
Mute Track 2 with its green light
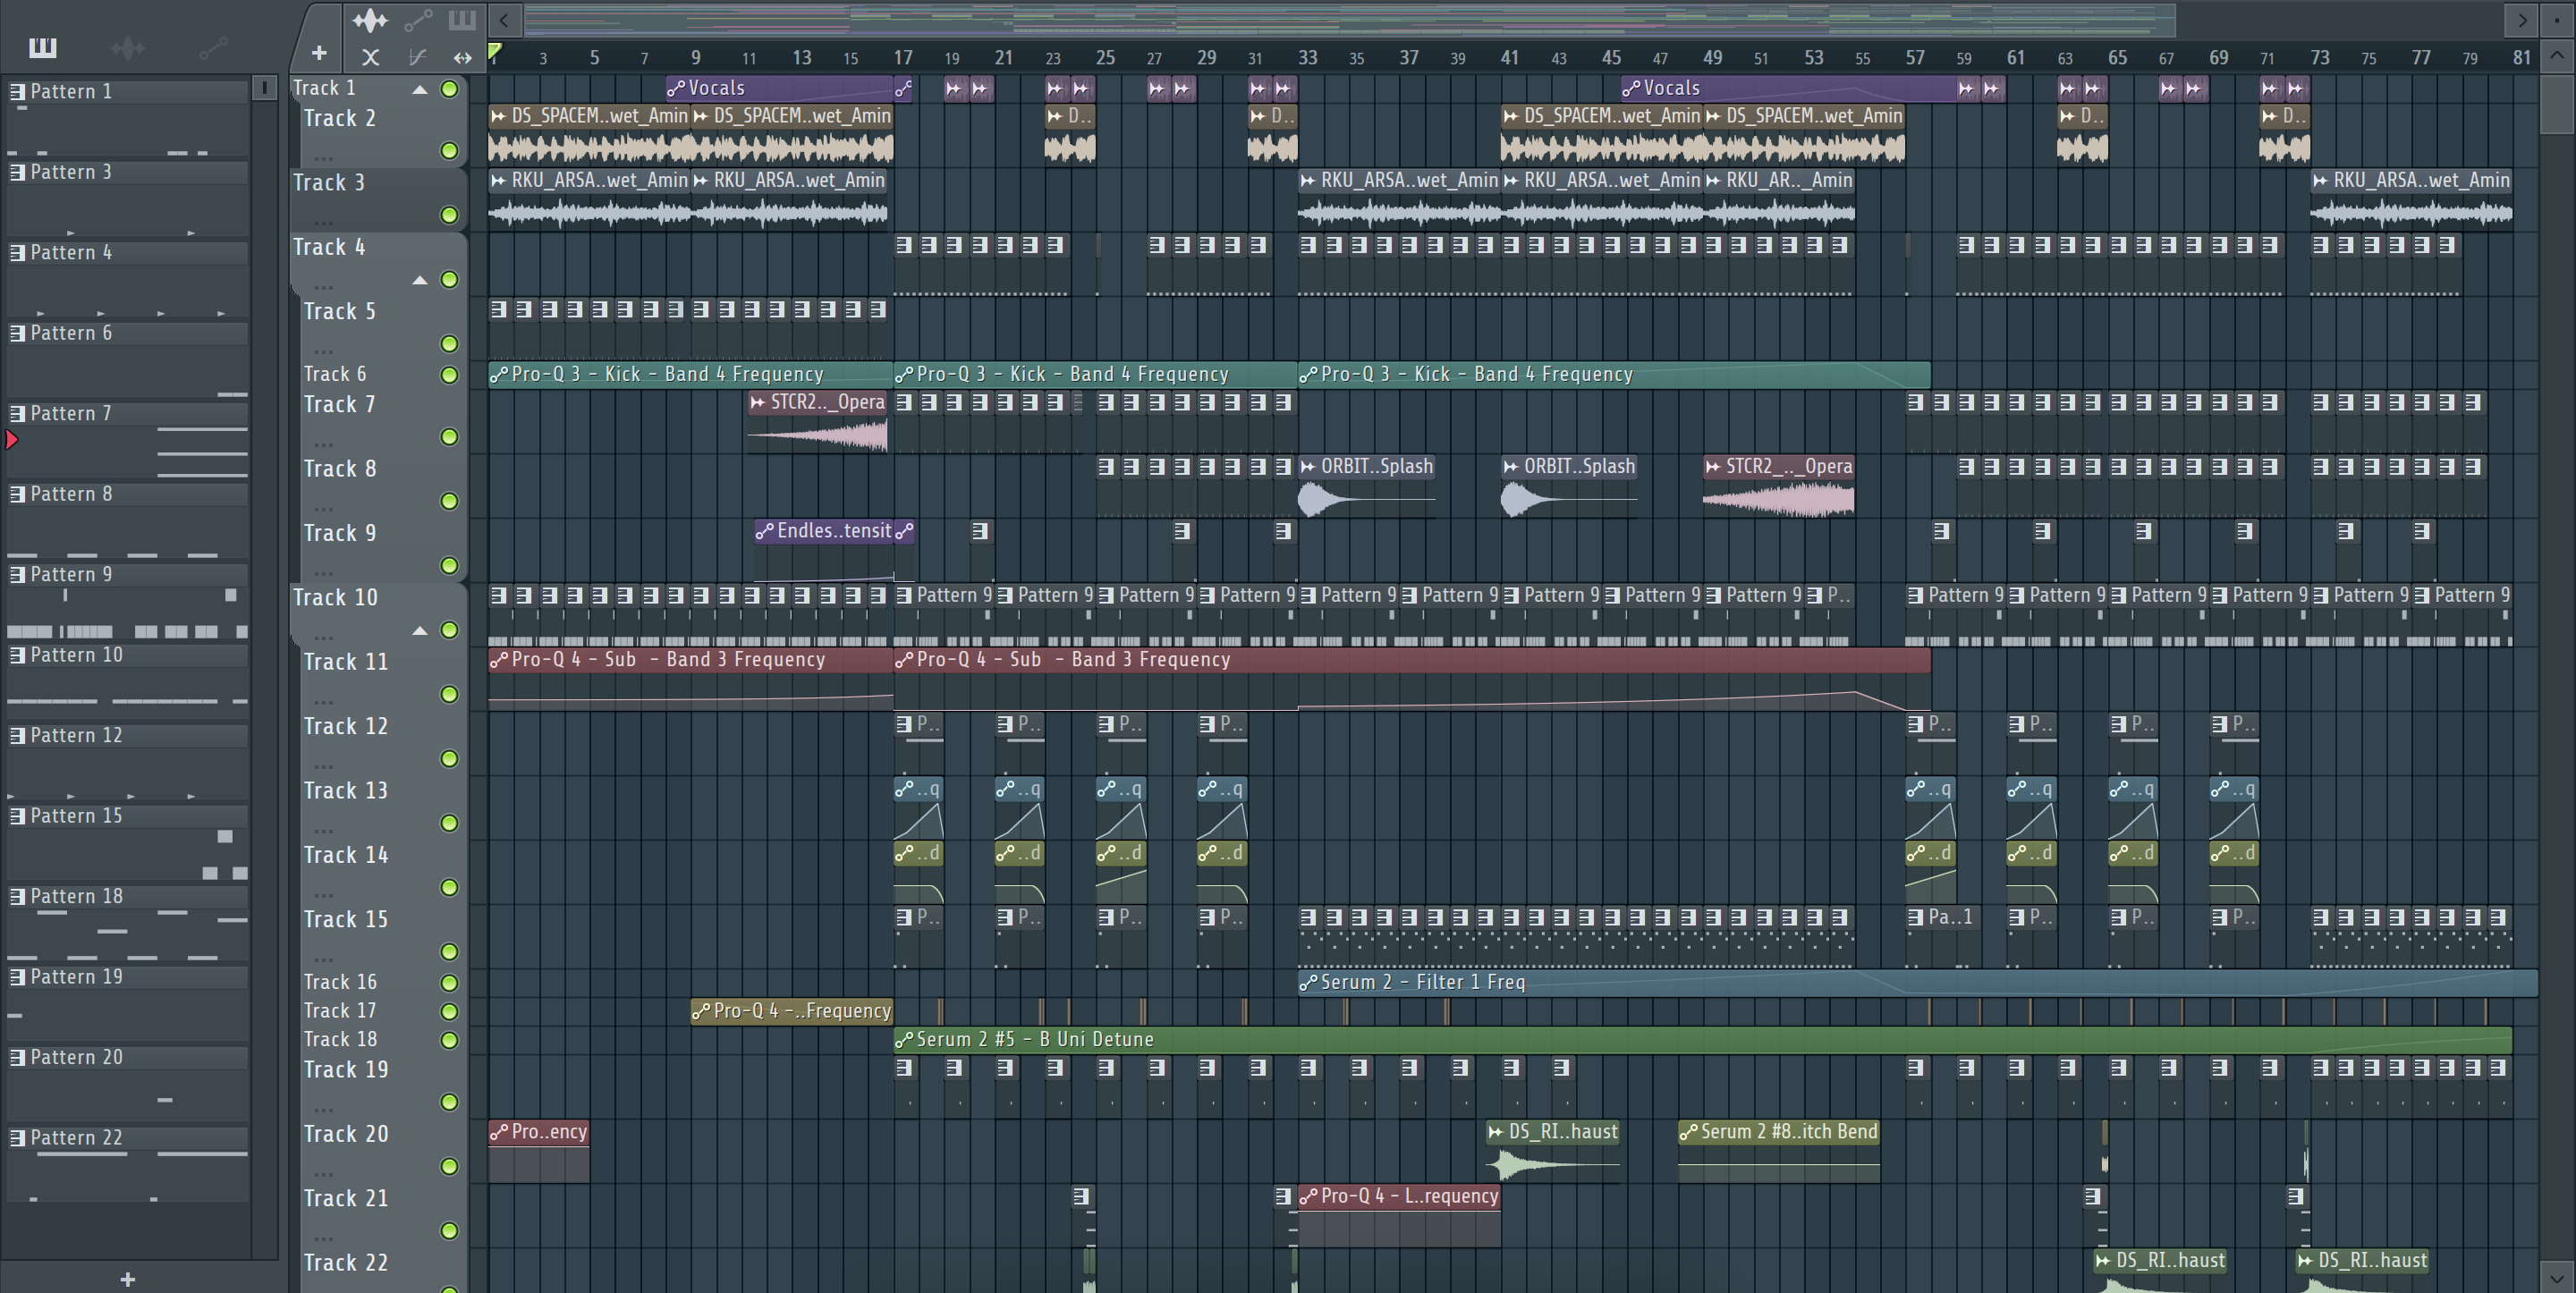click(450, 151)
